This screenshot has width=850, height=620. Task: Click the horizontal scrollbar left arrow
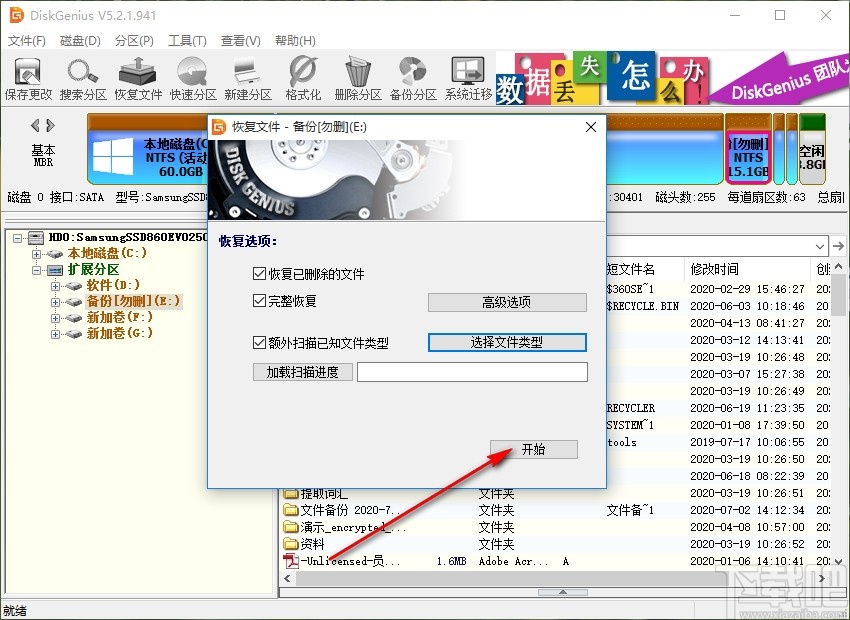287,579
